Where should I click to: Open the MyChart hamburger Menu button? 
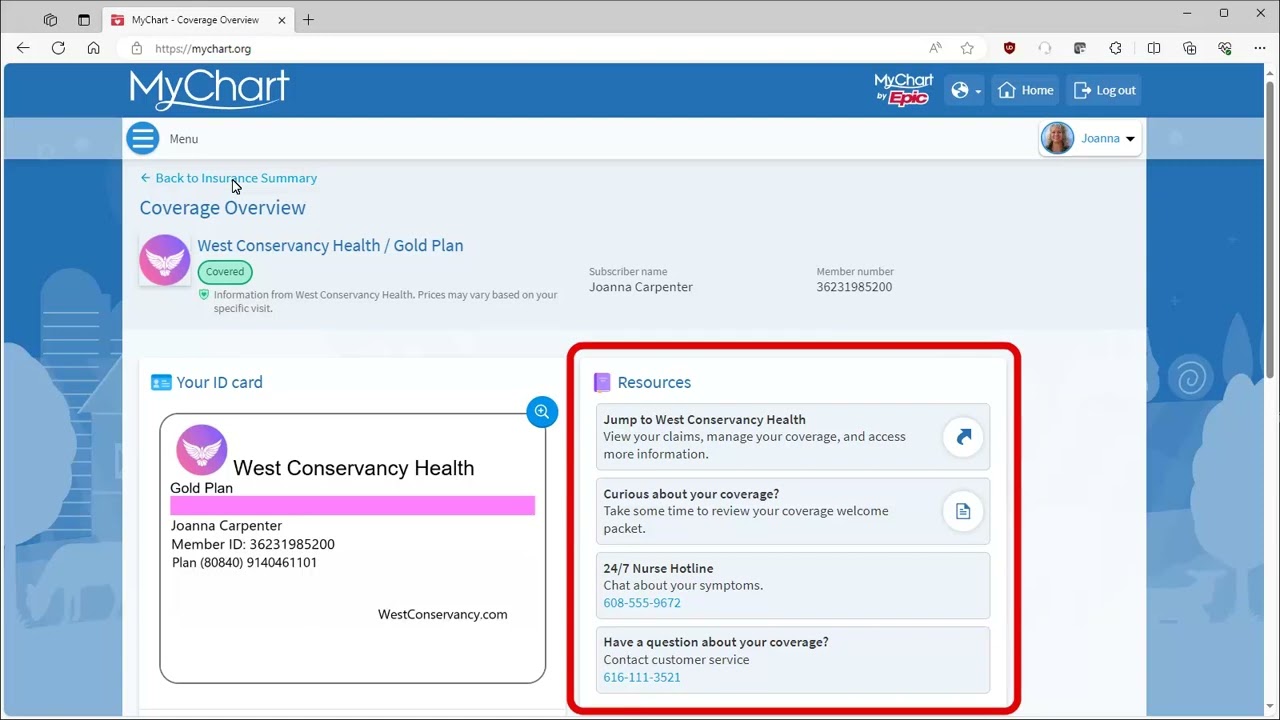(143, 138)
